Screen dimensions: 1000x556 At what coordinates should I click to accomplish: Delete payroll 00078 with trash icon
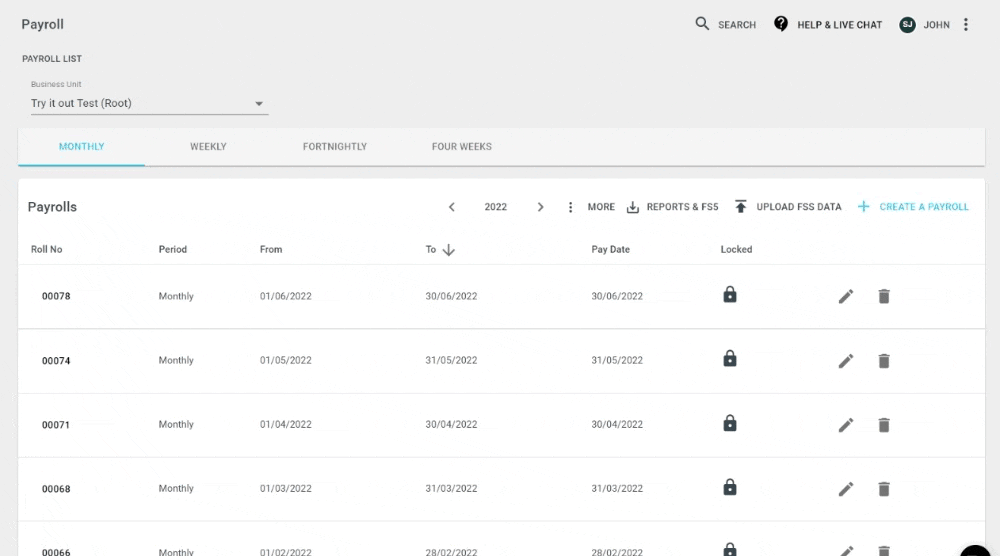click(884, 296)
